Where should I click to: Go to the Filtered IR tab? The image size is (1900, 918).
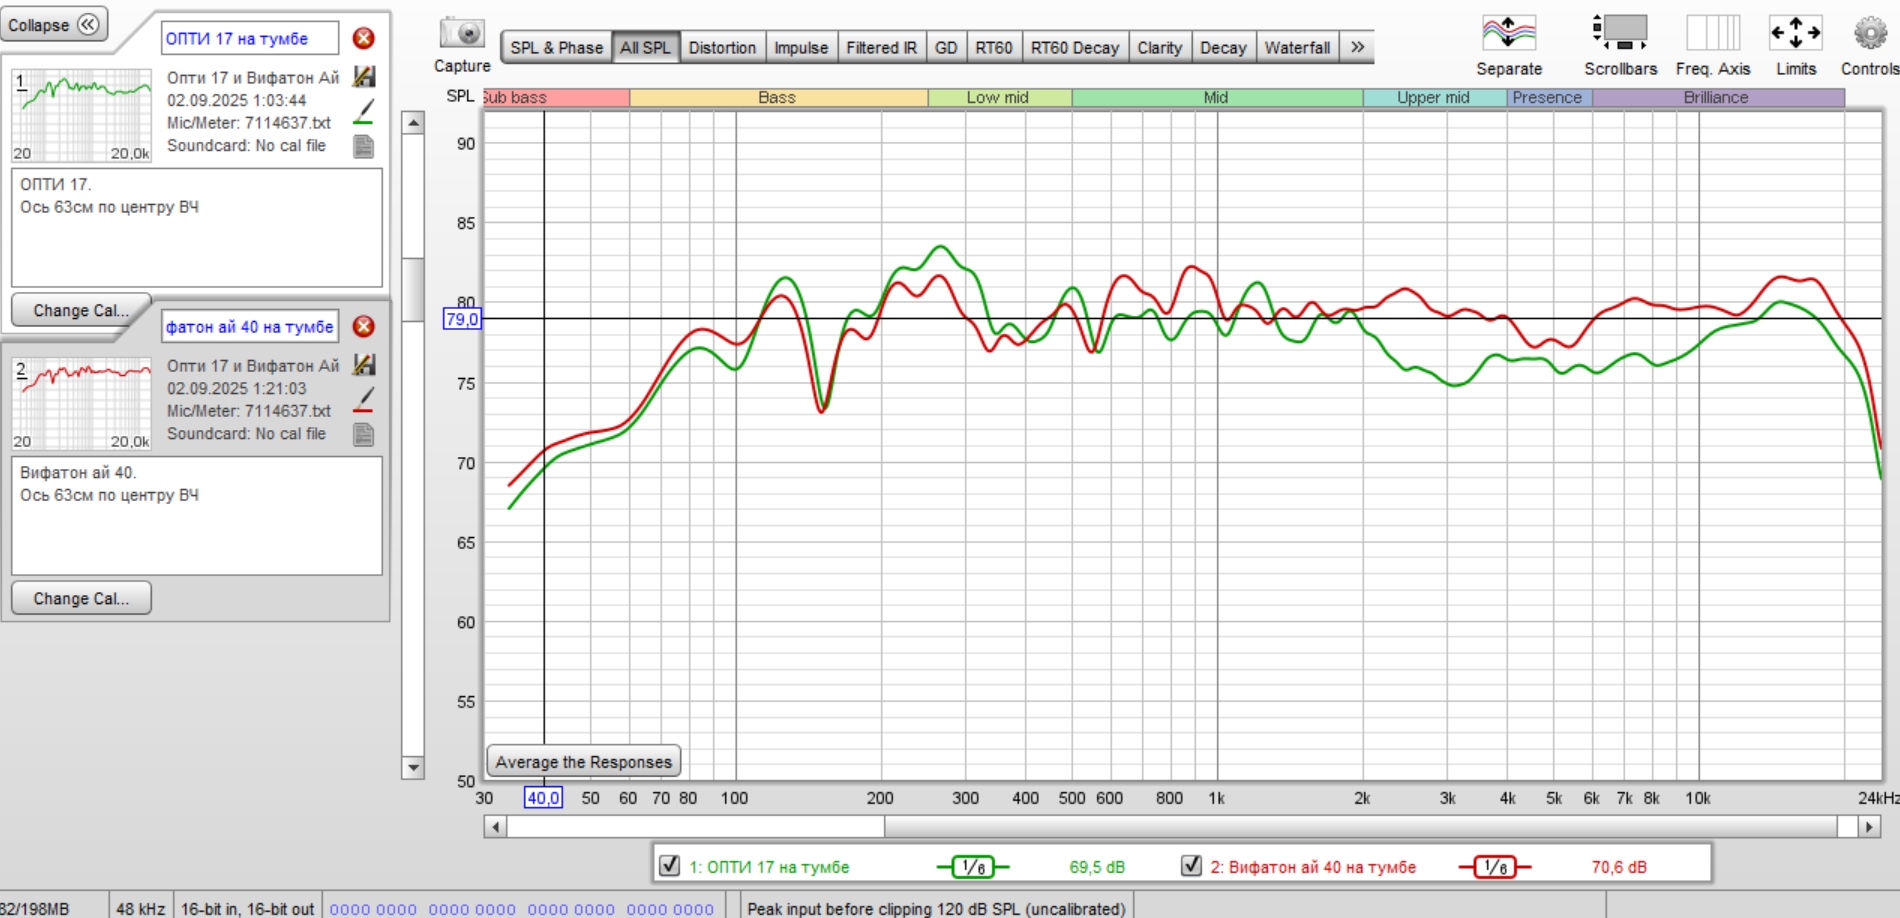pos(881,47)
